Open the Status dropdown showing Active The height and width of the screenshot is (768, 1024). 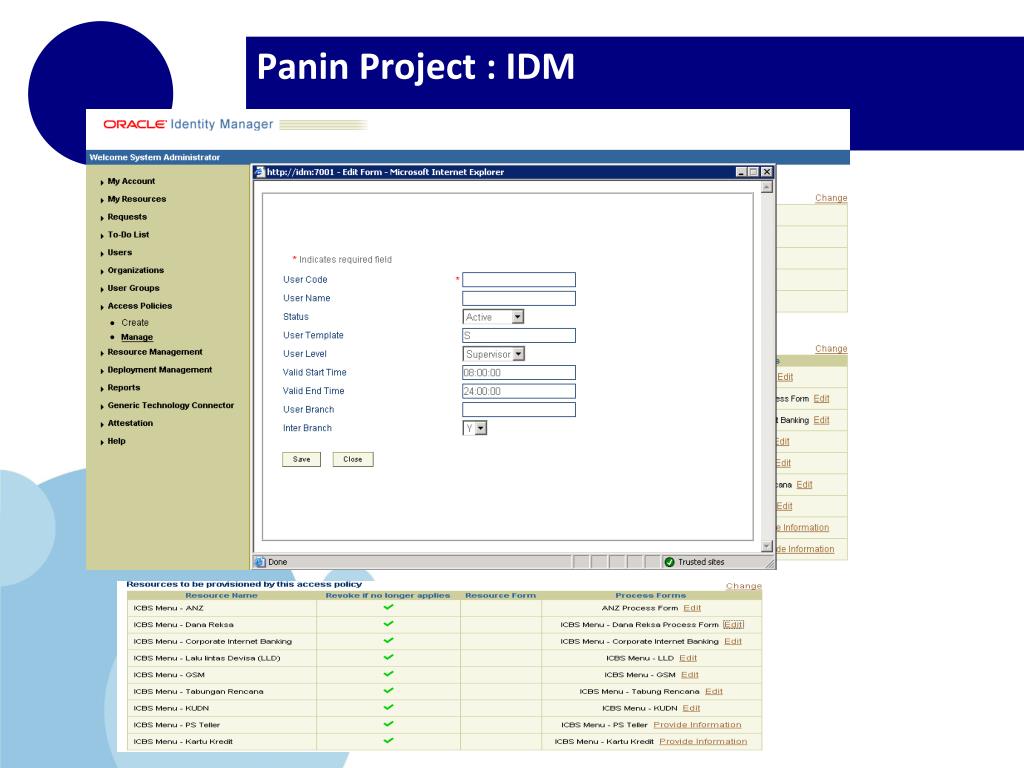(493, 317)
